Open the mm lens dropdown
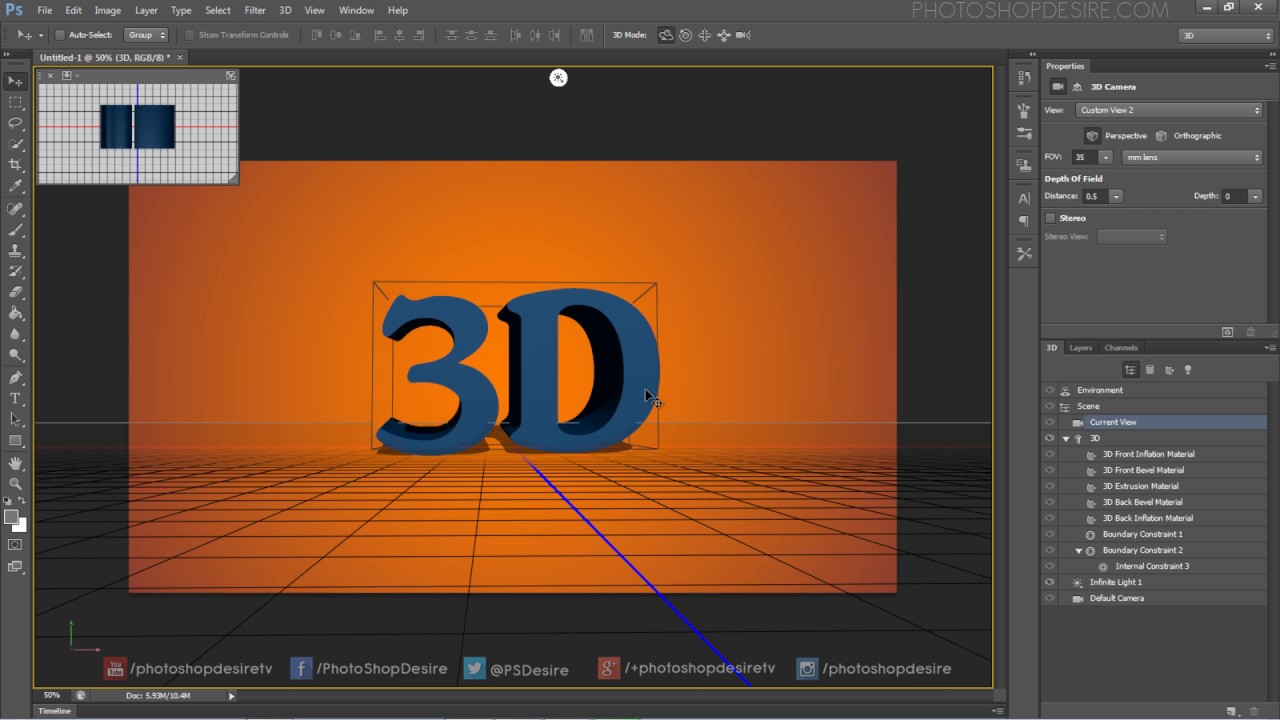 click(1191, 157)
